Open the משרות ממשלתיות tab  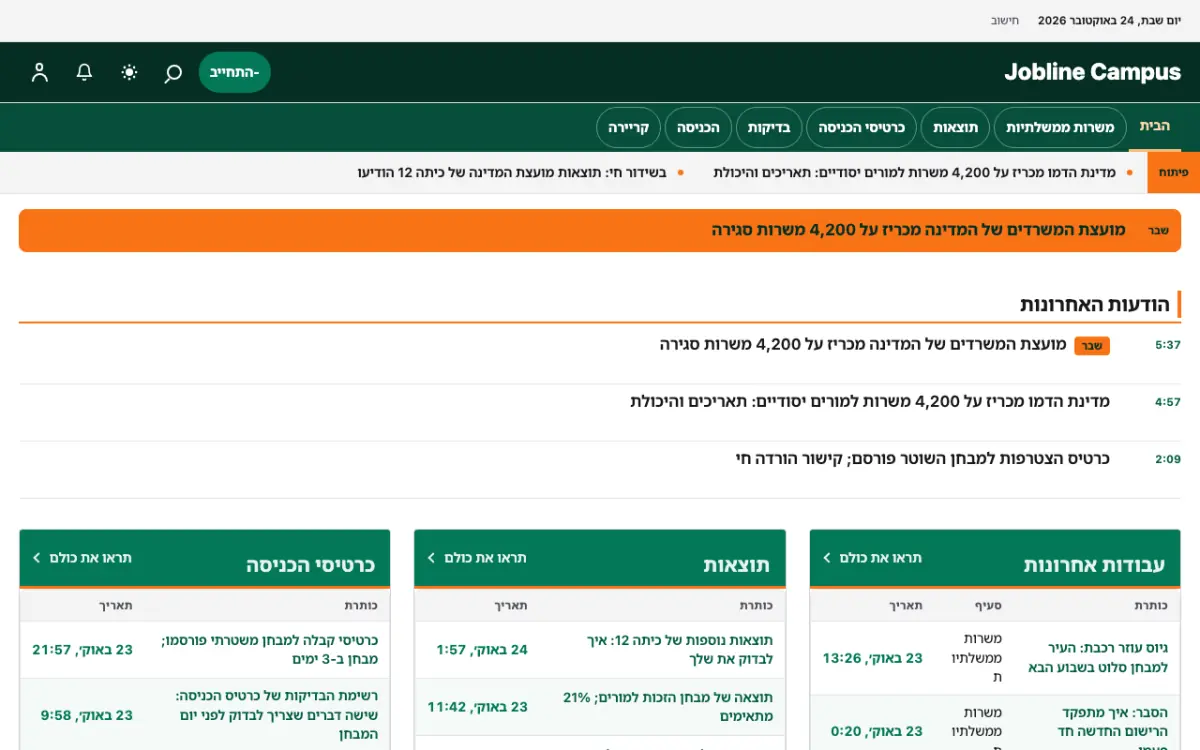(1060, 128)
